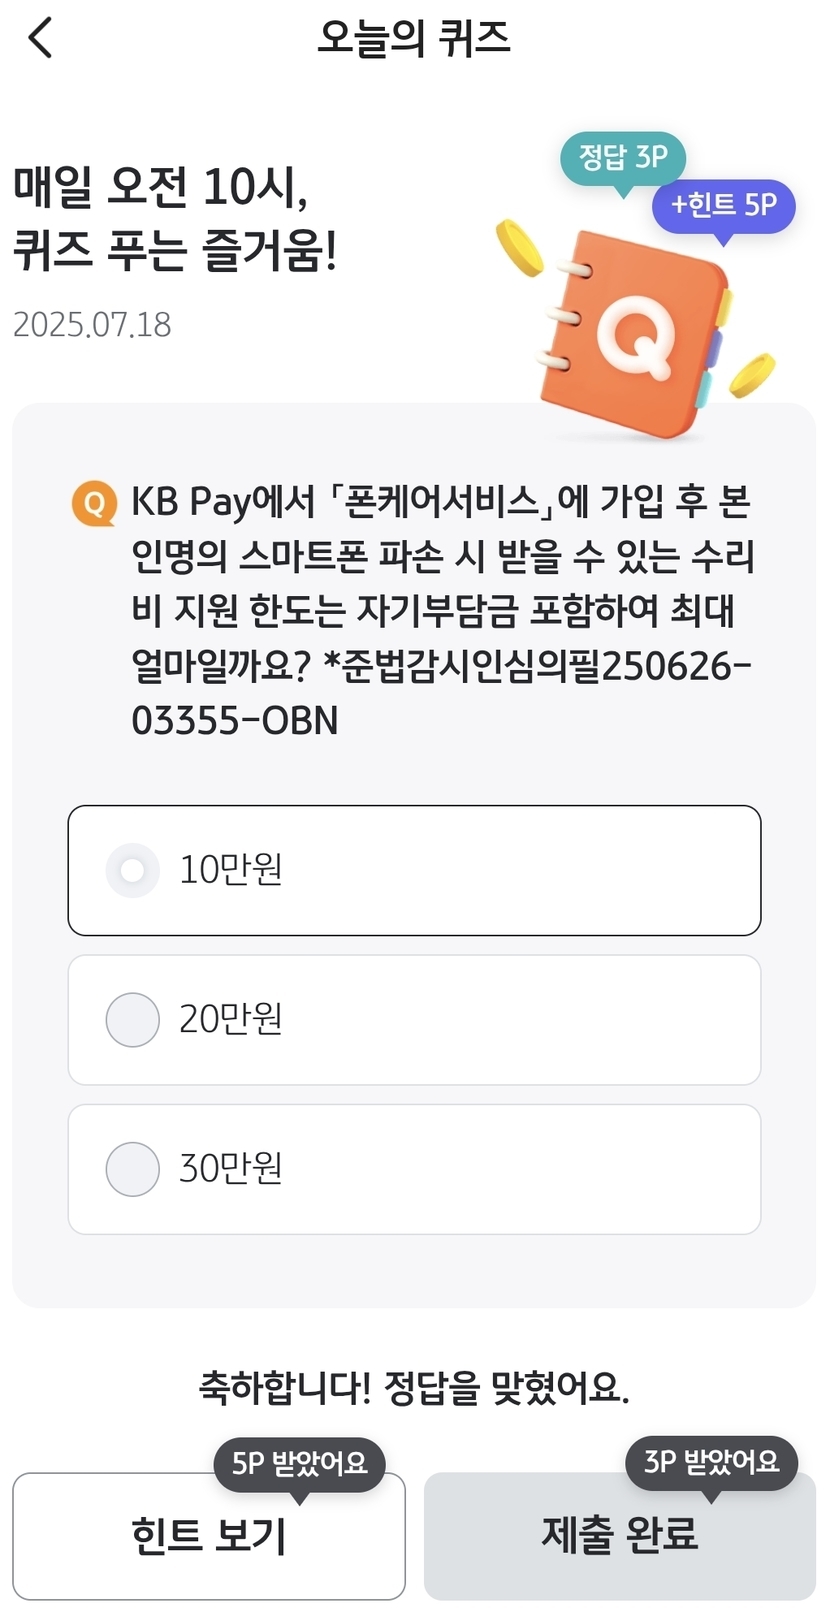Screen dimensions: 830x1612
Task: Click the small orange Q question icon
Action: 94,503
